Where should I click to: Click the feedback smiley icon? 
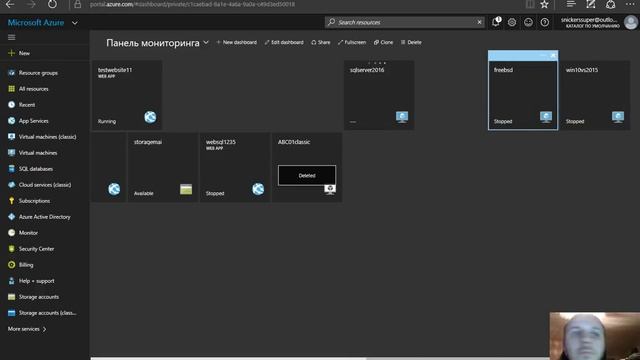point(528,22)
